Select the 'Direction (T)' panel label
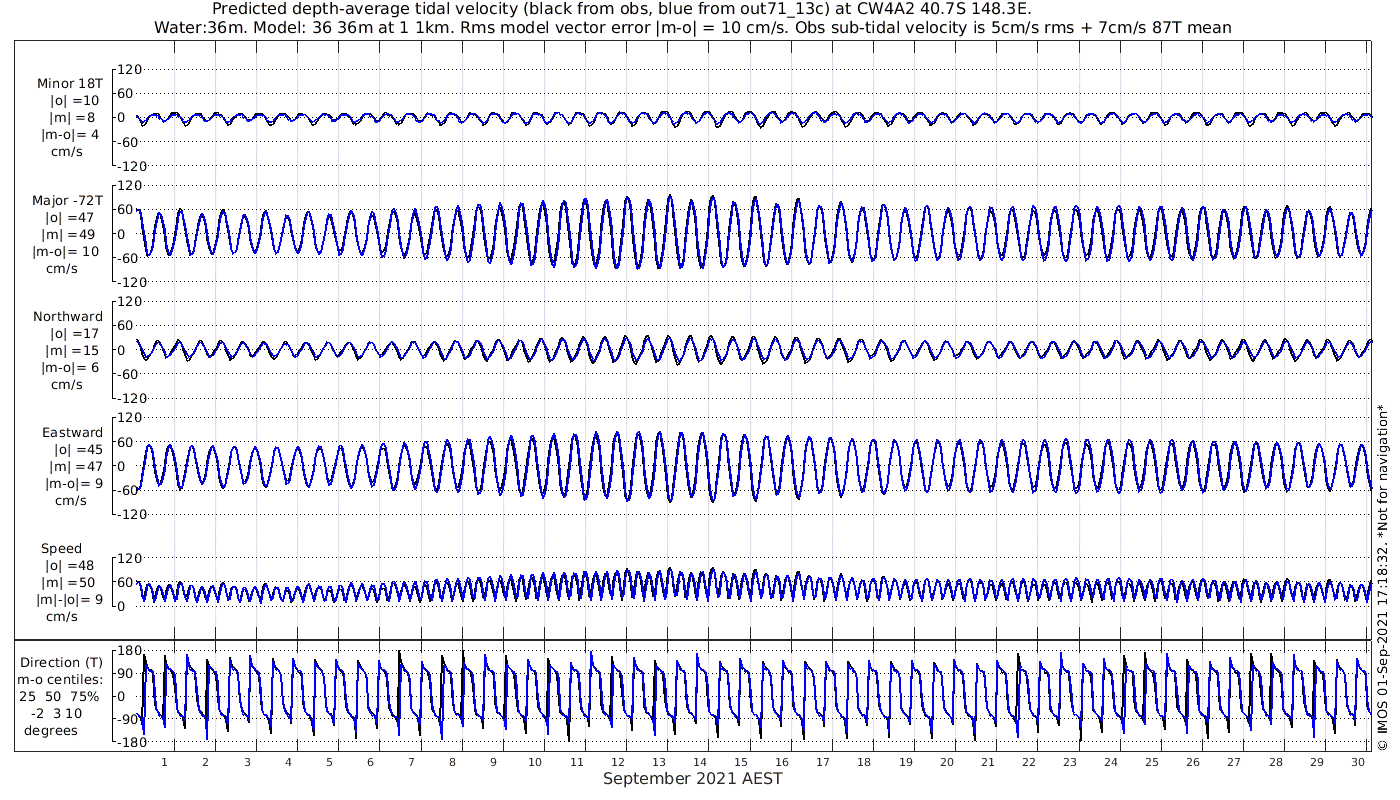The width and height of the screenshot is (1400, 800). [x=62, y=663]
